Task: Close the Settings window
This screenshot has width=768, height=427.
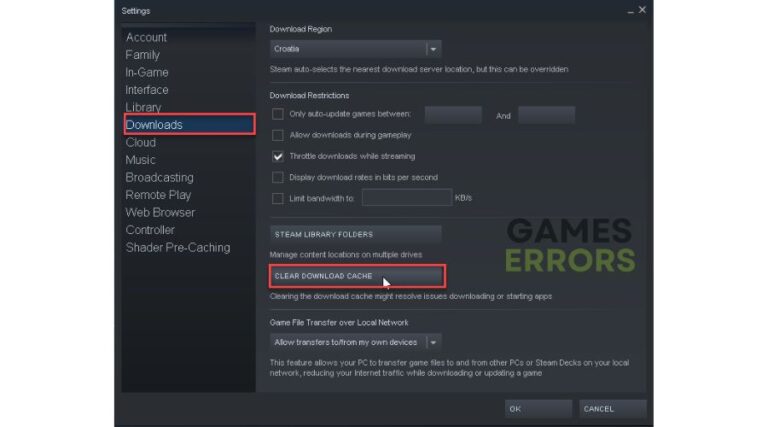Action: (642, 10)
